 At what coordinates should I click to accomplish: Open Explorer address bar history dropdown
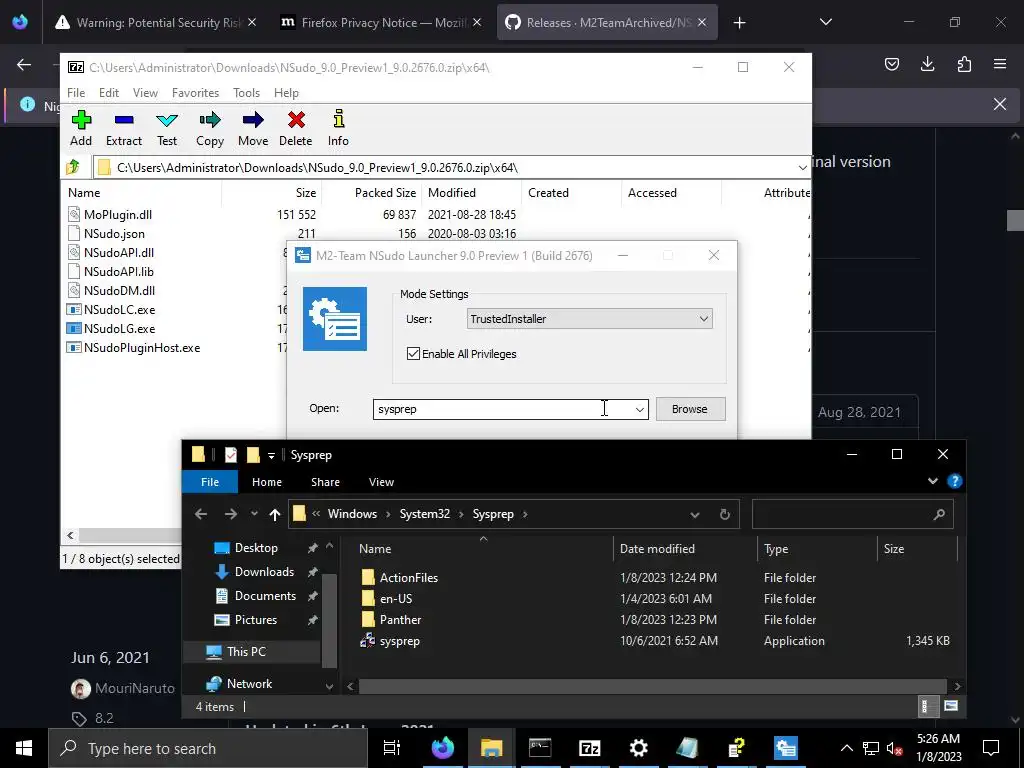[695, 515]
